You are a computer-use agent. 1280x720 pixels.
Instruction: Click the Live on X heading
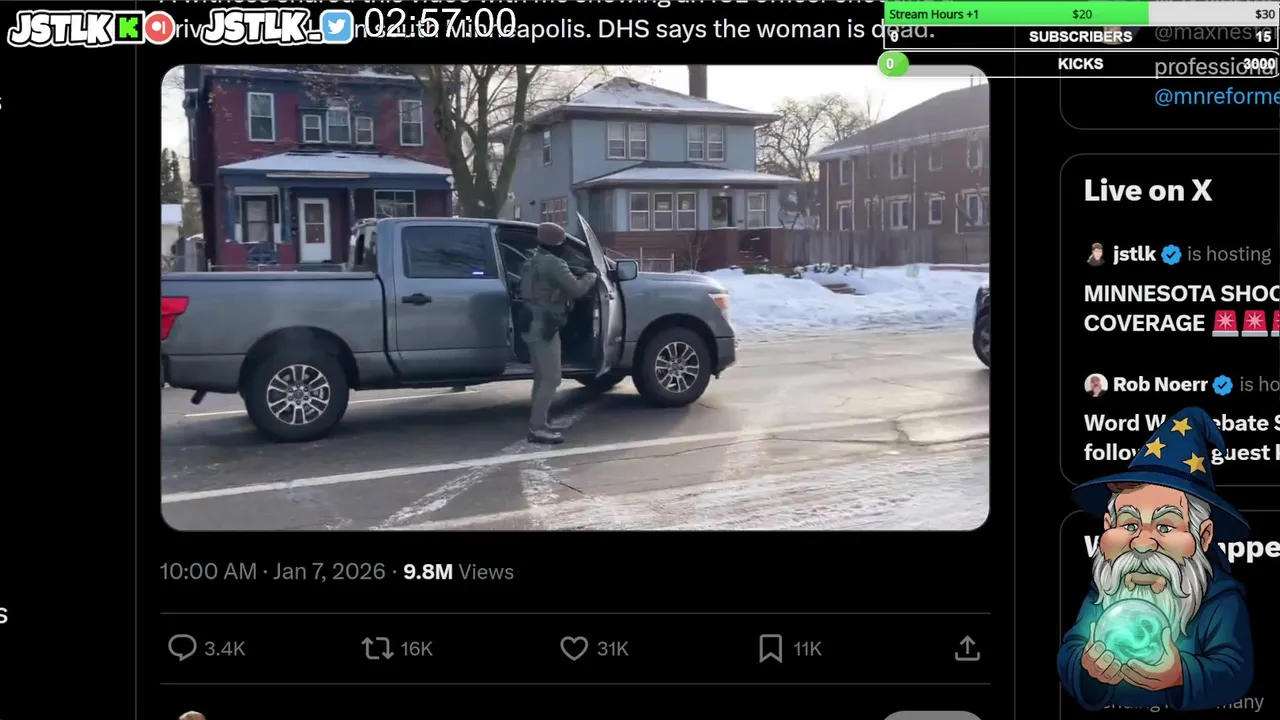[1147, 191]
